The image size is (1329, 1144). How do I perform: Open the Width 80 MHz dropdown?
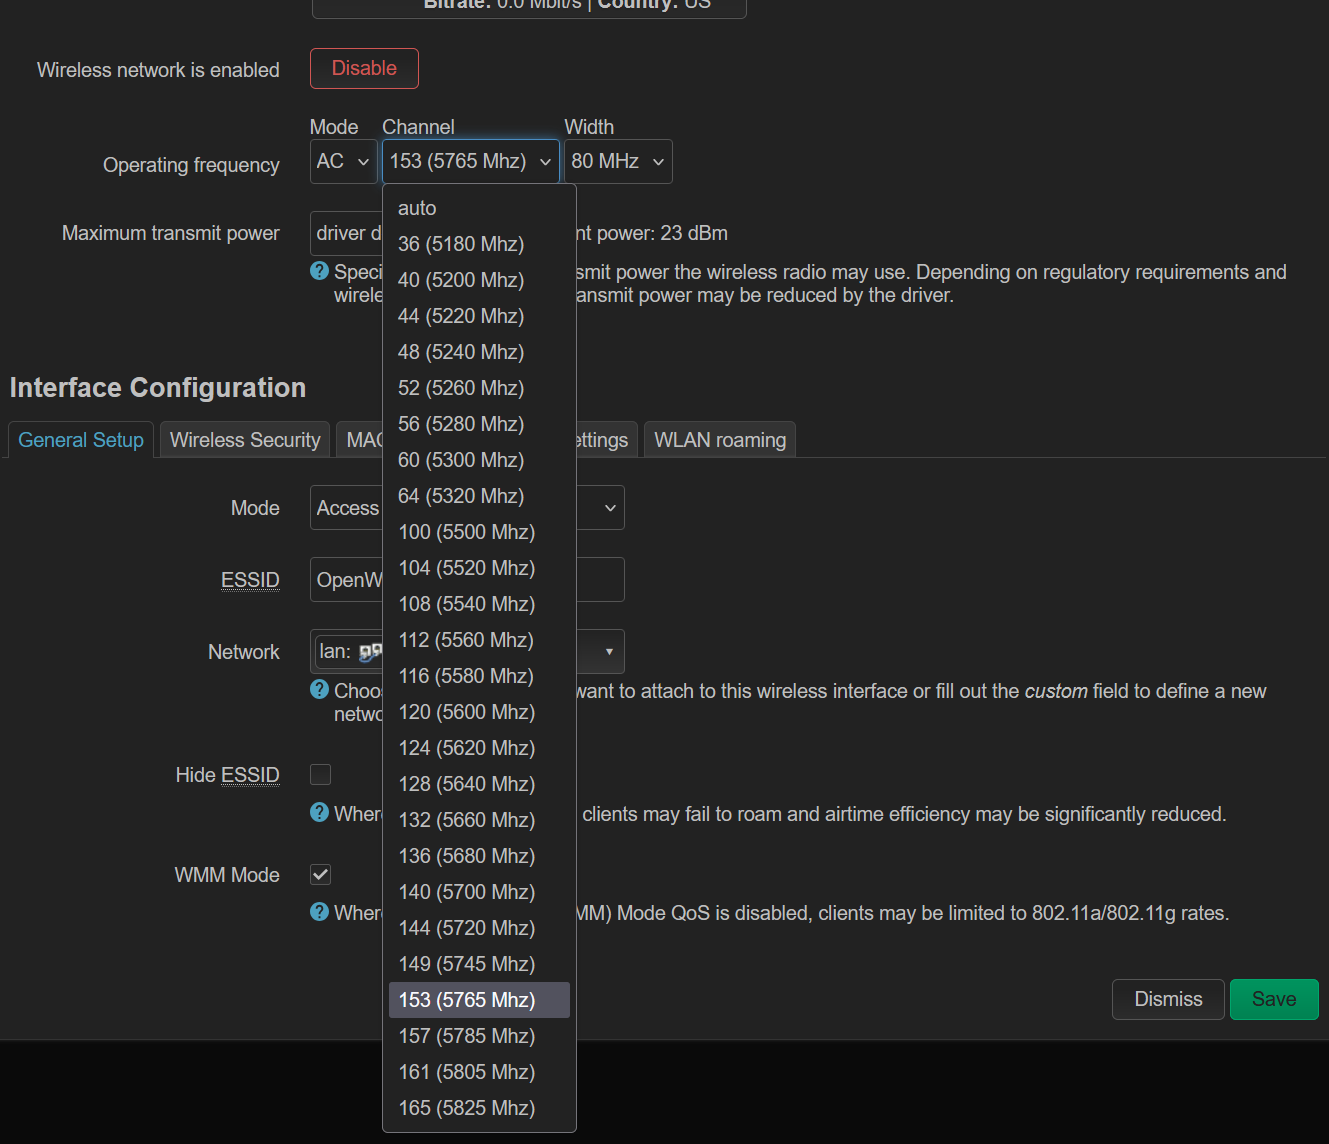click(618, 161)
